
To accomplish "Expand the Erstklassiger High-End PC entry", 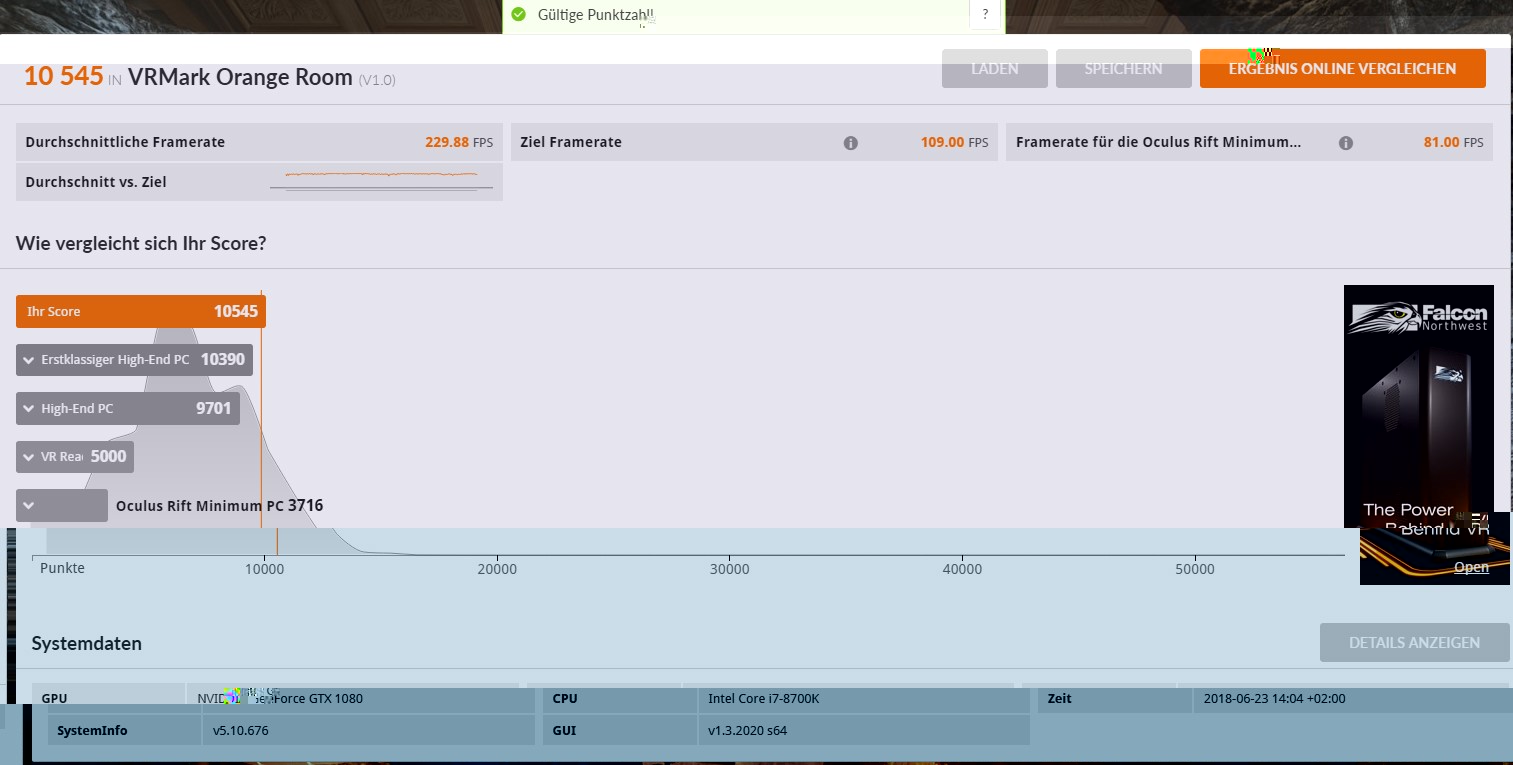I will (26, 360).
